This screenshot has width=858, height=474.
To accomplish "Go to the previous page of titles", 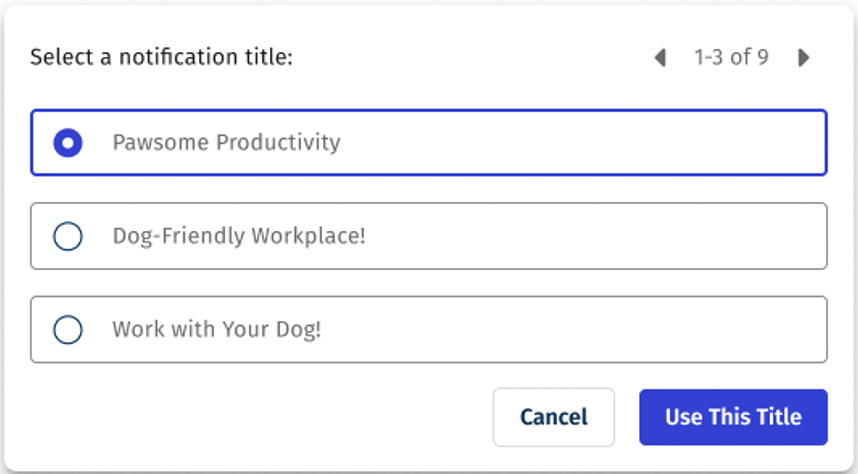I will pos(660,57).
